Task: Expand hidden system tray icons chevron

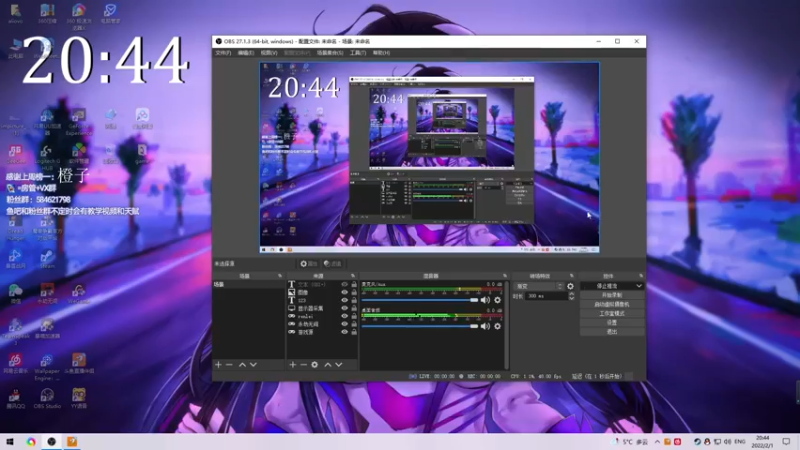Action: 657,442
